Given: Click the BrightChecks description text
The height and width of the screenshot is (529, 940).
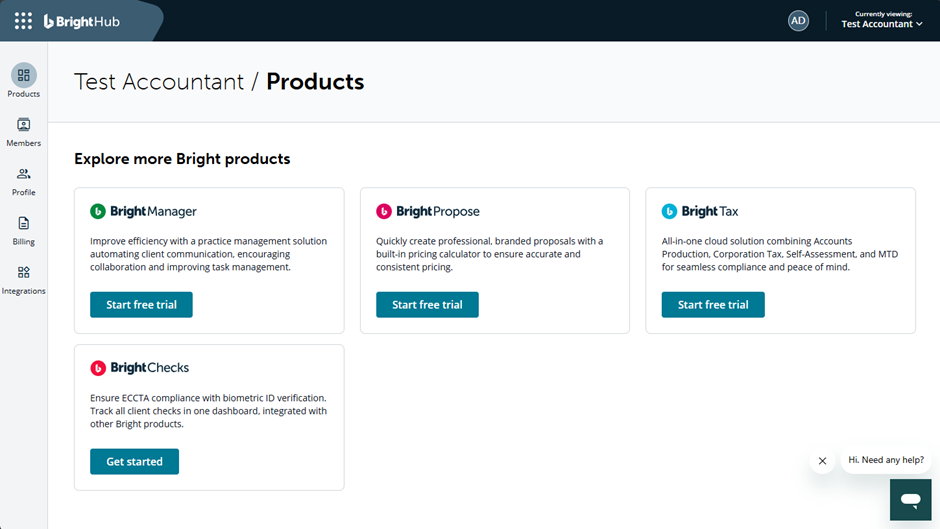Looking at the screenshot, I should tap(209, 411).
